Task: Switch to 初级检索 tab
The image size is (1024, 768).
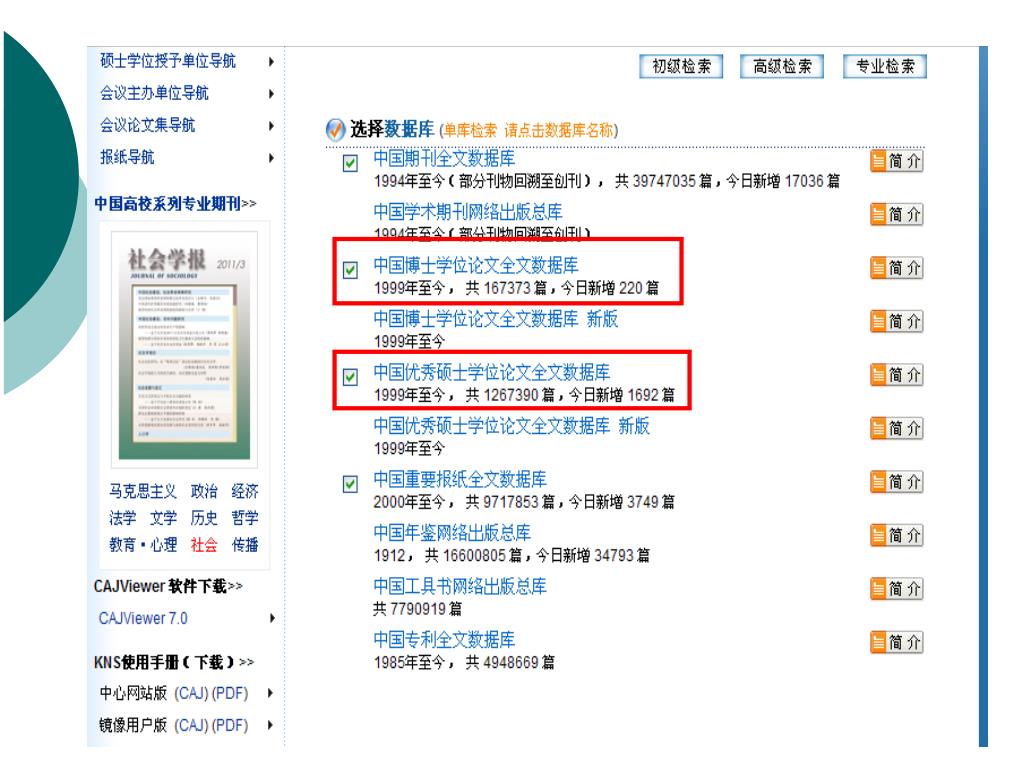Action: (x=681, y=66)
